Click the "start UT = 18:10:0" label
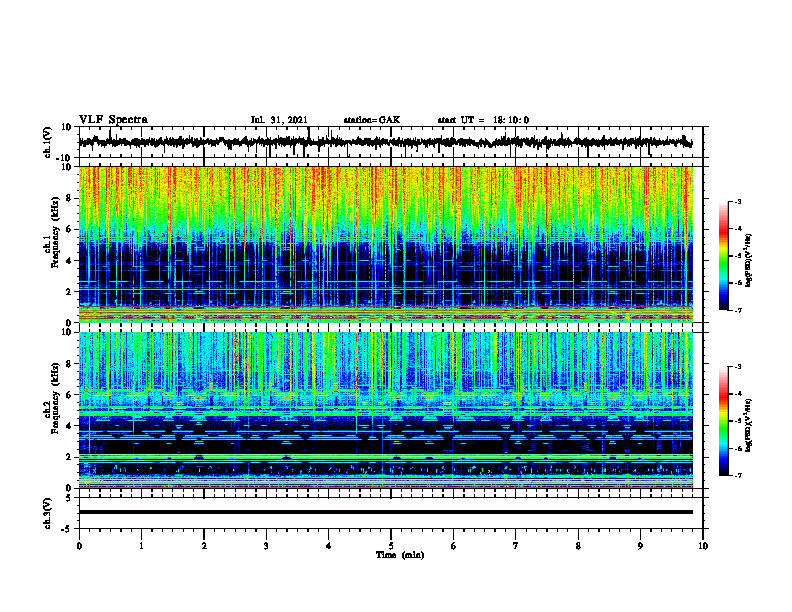Image resolution: width=792 pixels, height=612 pixels. pyautogui.click(x=483, y=120)
